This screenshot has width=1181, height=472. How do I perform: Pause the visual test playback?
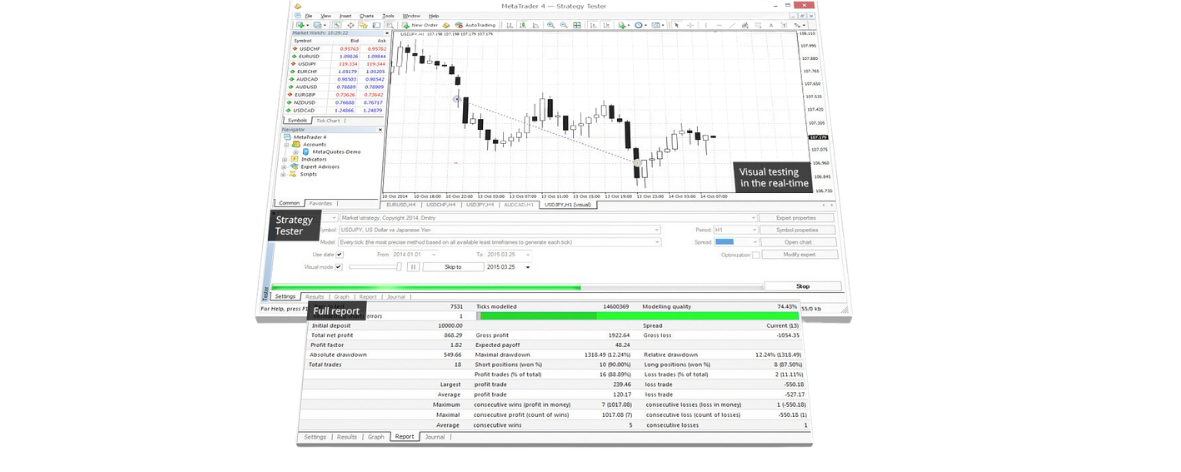coord(412,267)
